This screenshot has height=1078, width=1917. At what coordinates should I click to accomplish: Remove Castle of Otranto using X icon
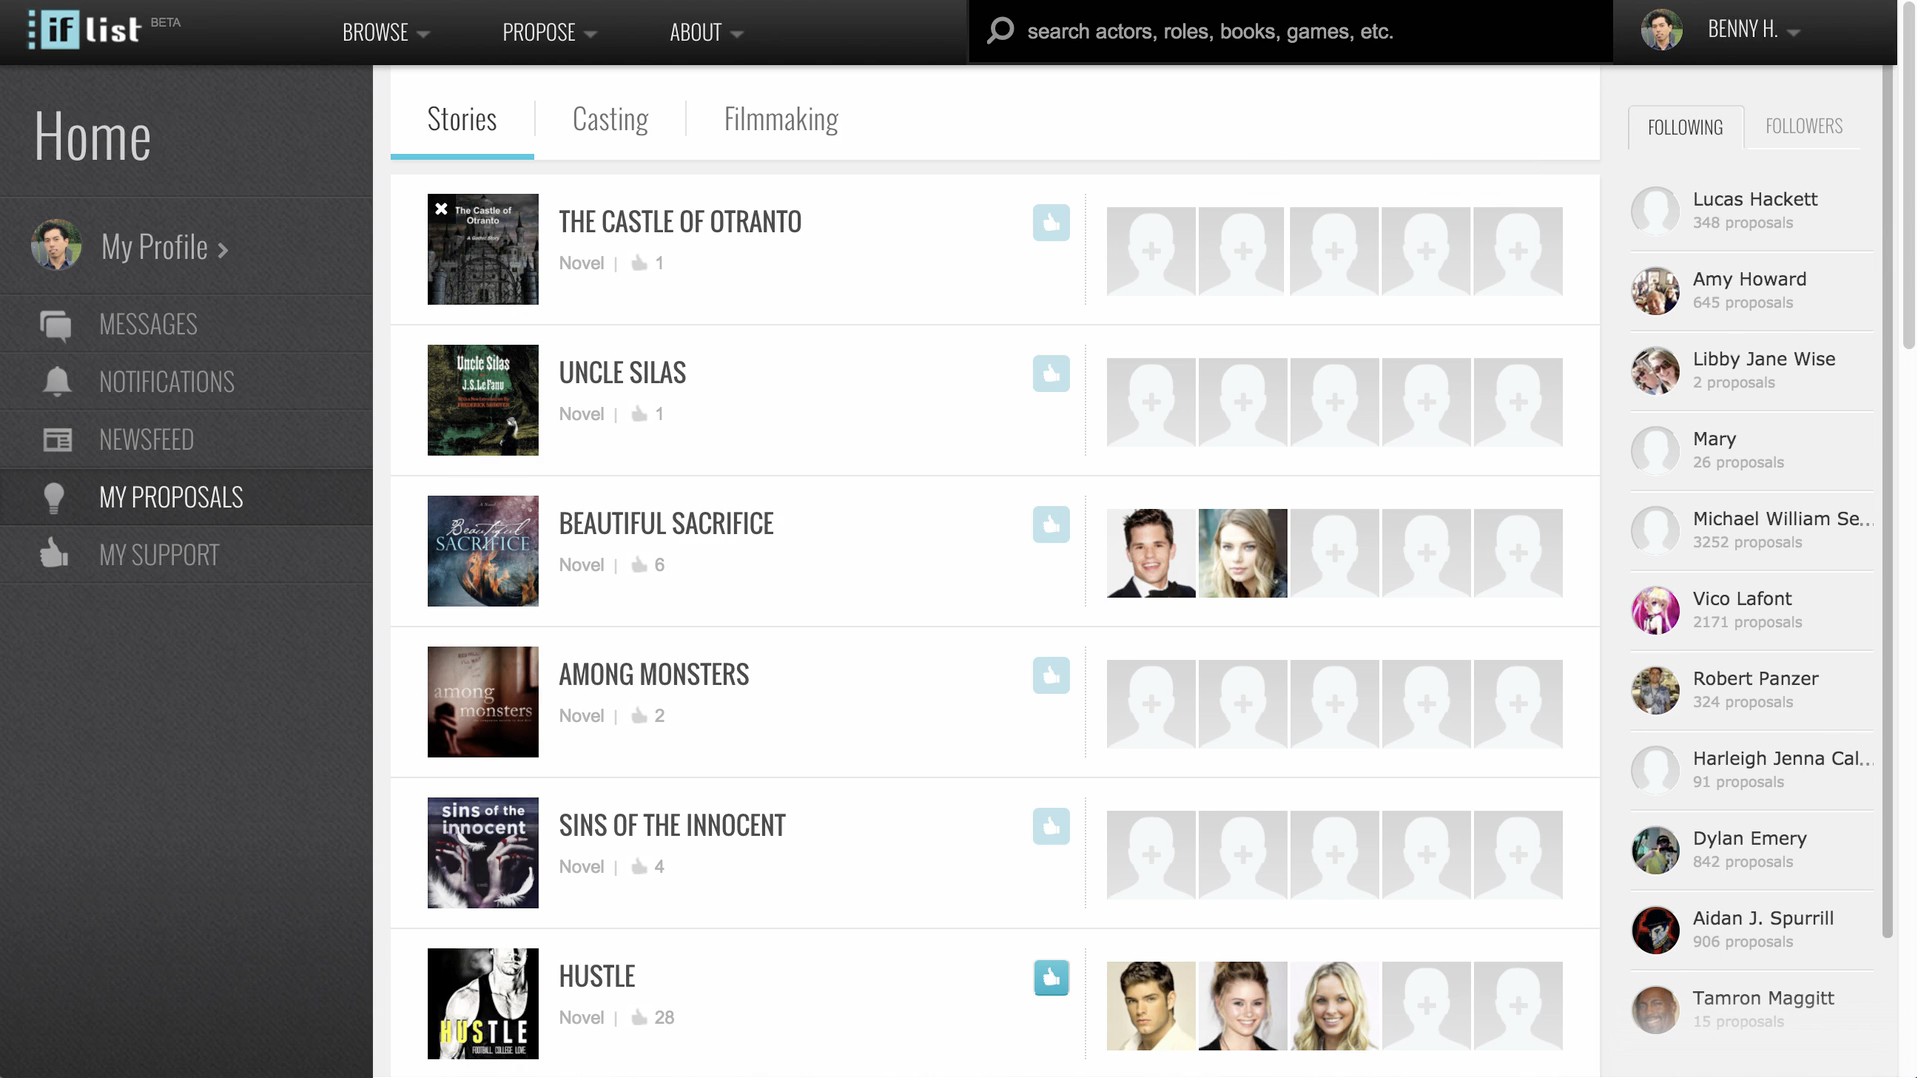click(441, 209)
